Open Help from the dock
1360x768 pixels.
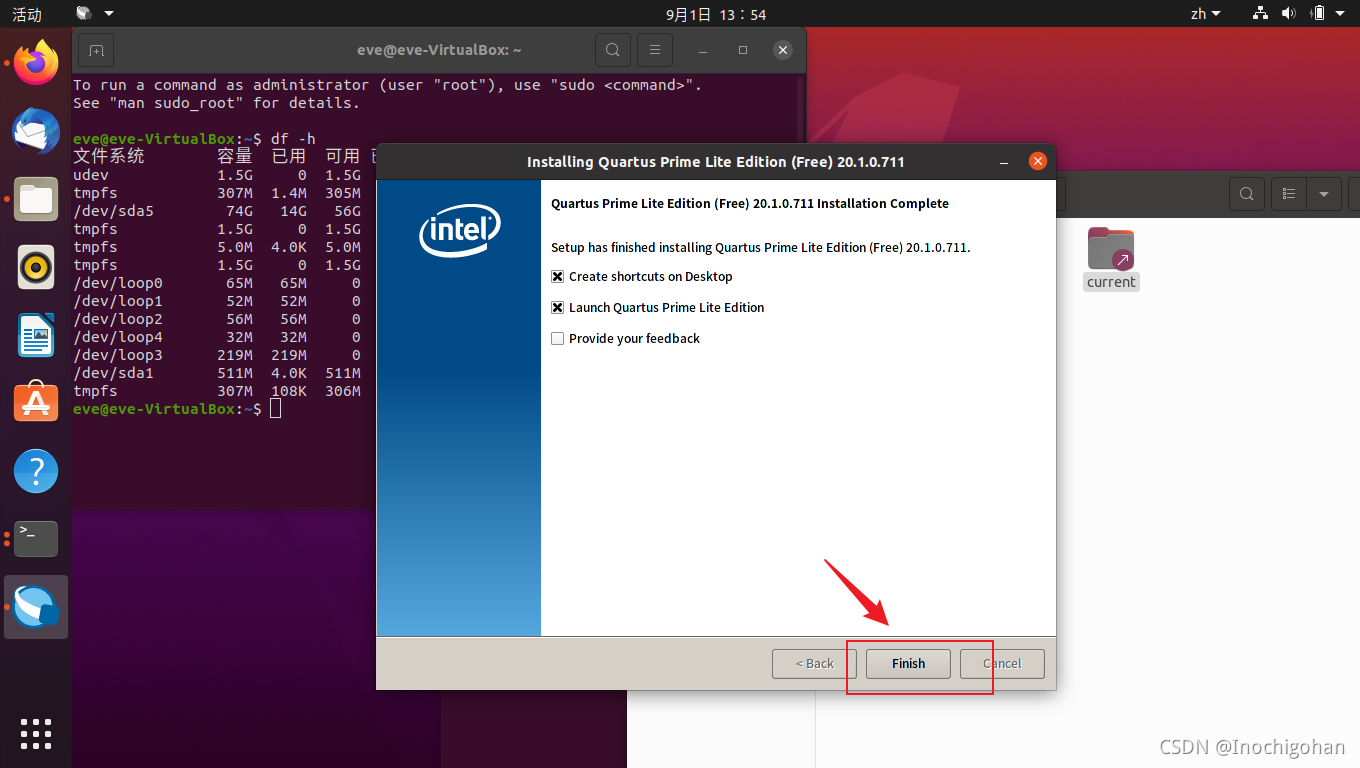(x=36, y=471)
